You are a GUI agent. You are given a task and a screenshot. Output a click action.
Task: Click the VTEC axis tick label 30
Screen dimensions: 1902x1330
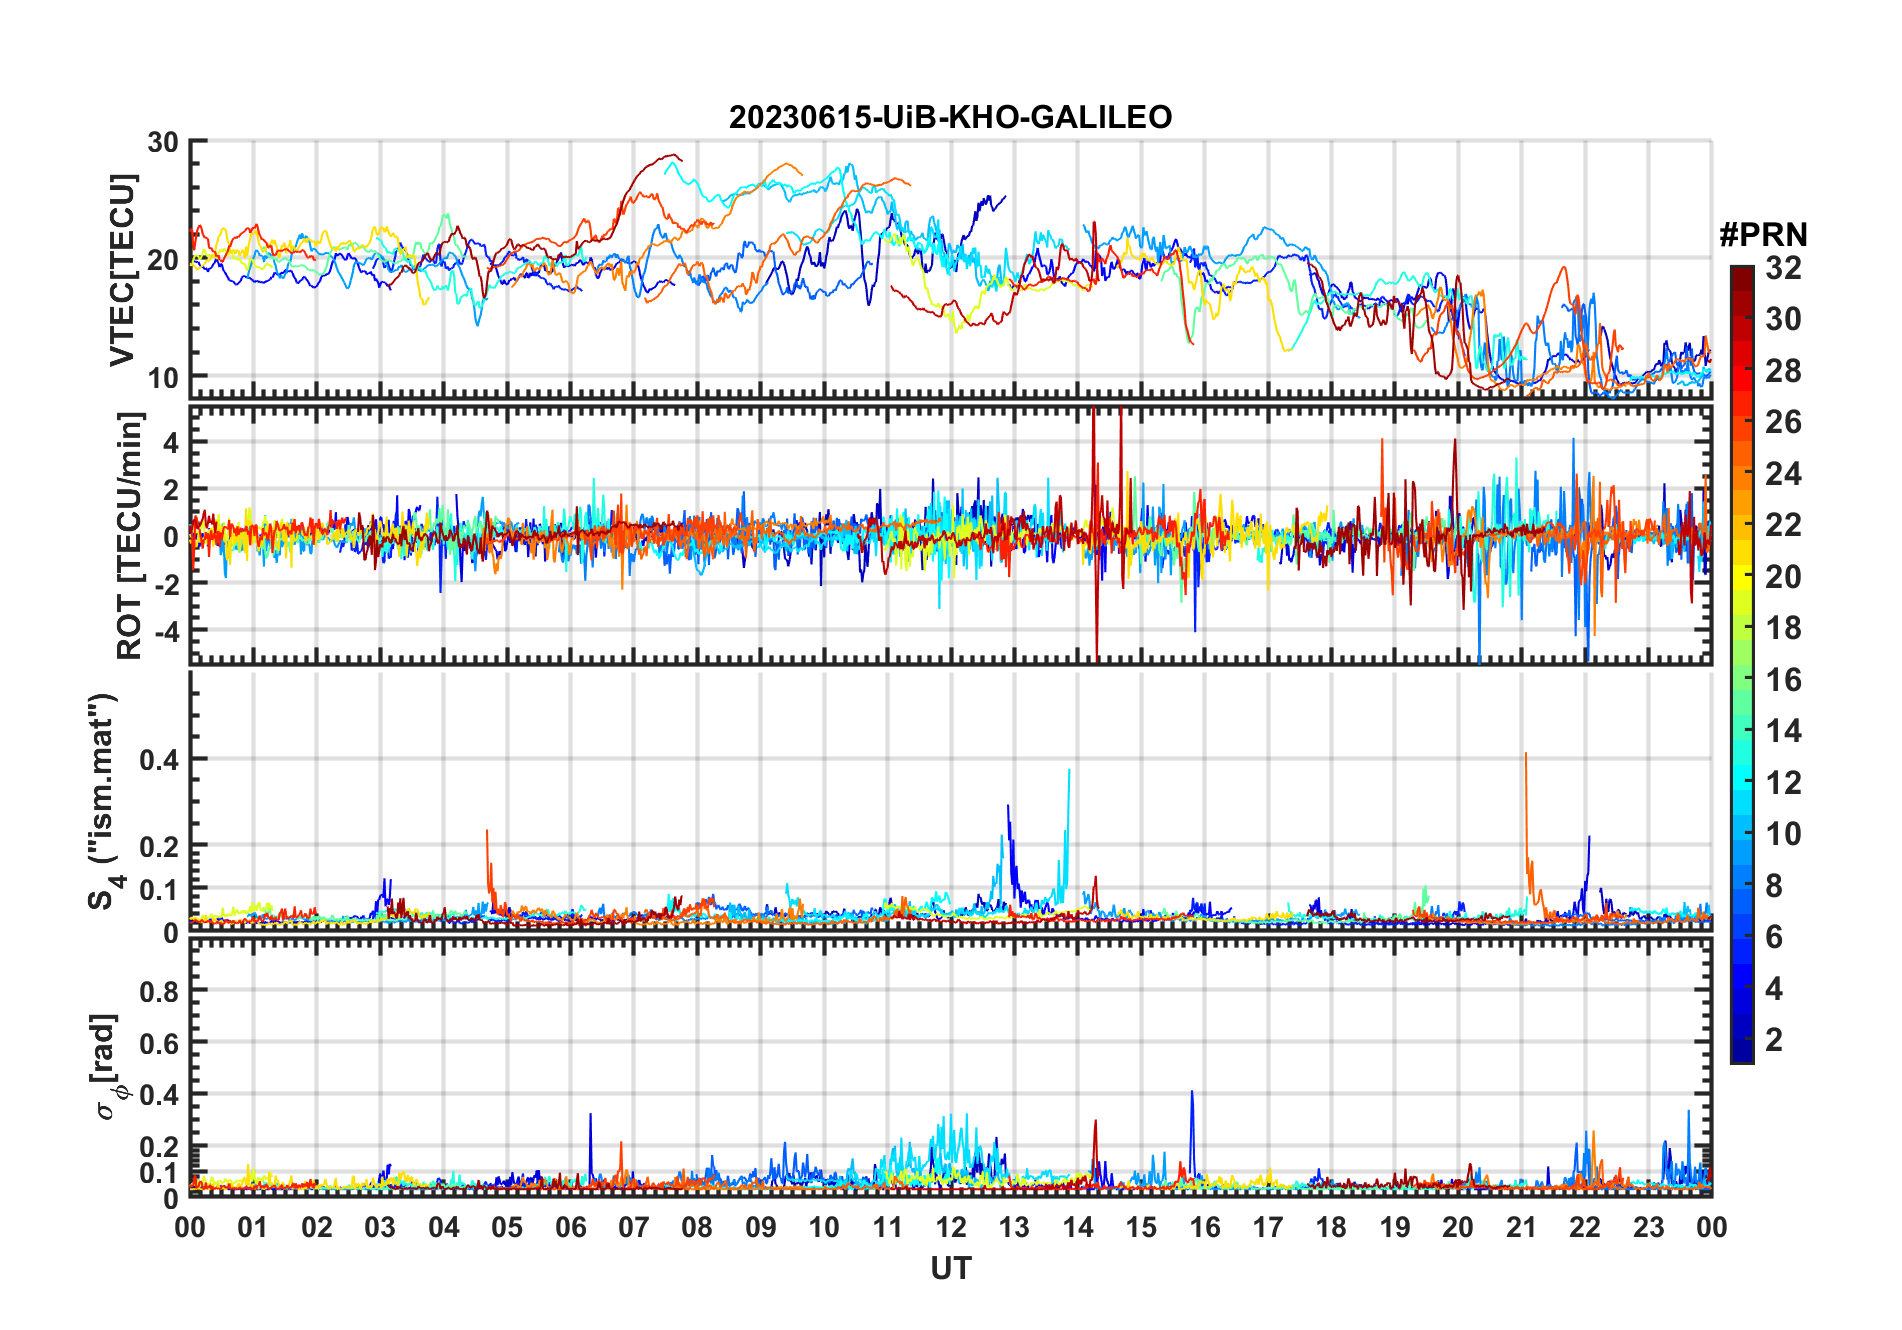(x=163, y=143)
